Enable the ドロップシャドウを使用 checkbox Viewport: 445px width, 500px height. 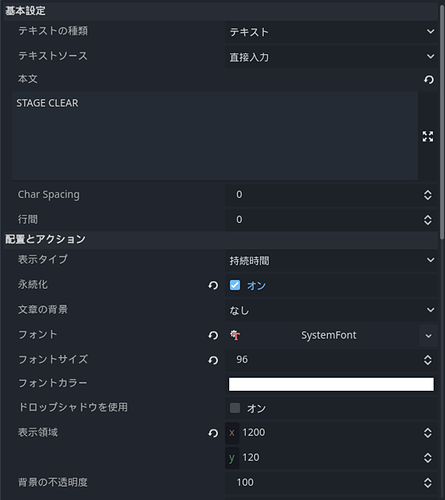point(235,408)
